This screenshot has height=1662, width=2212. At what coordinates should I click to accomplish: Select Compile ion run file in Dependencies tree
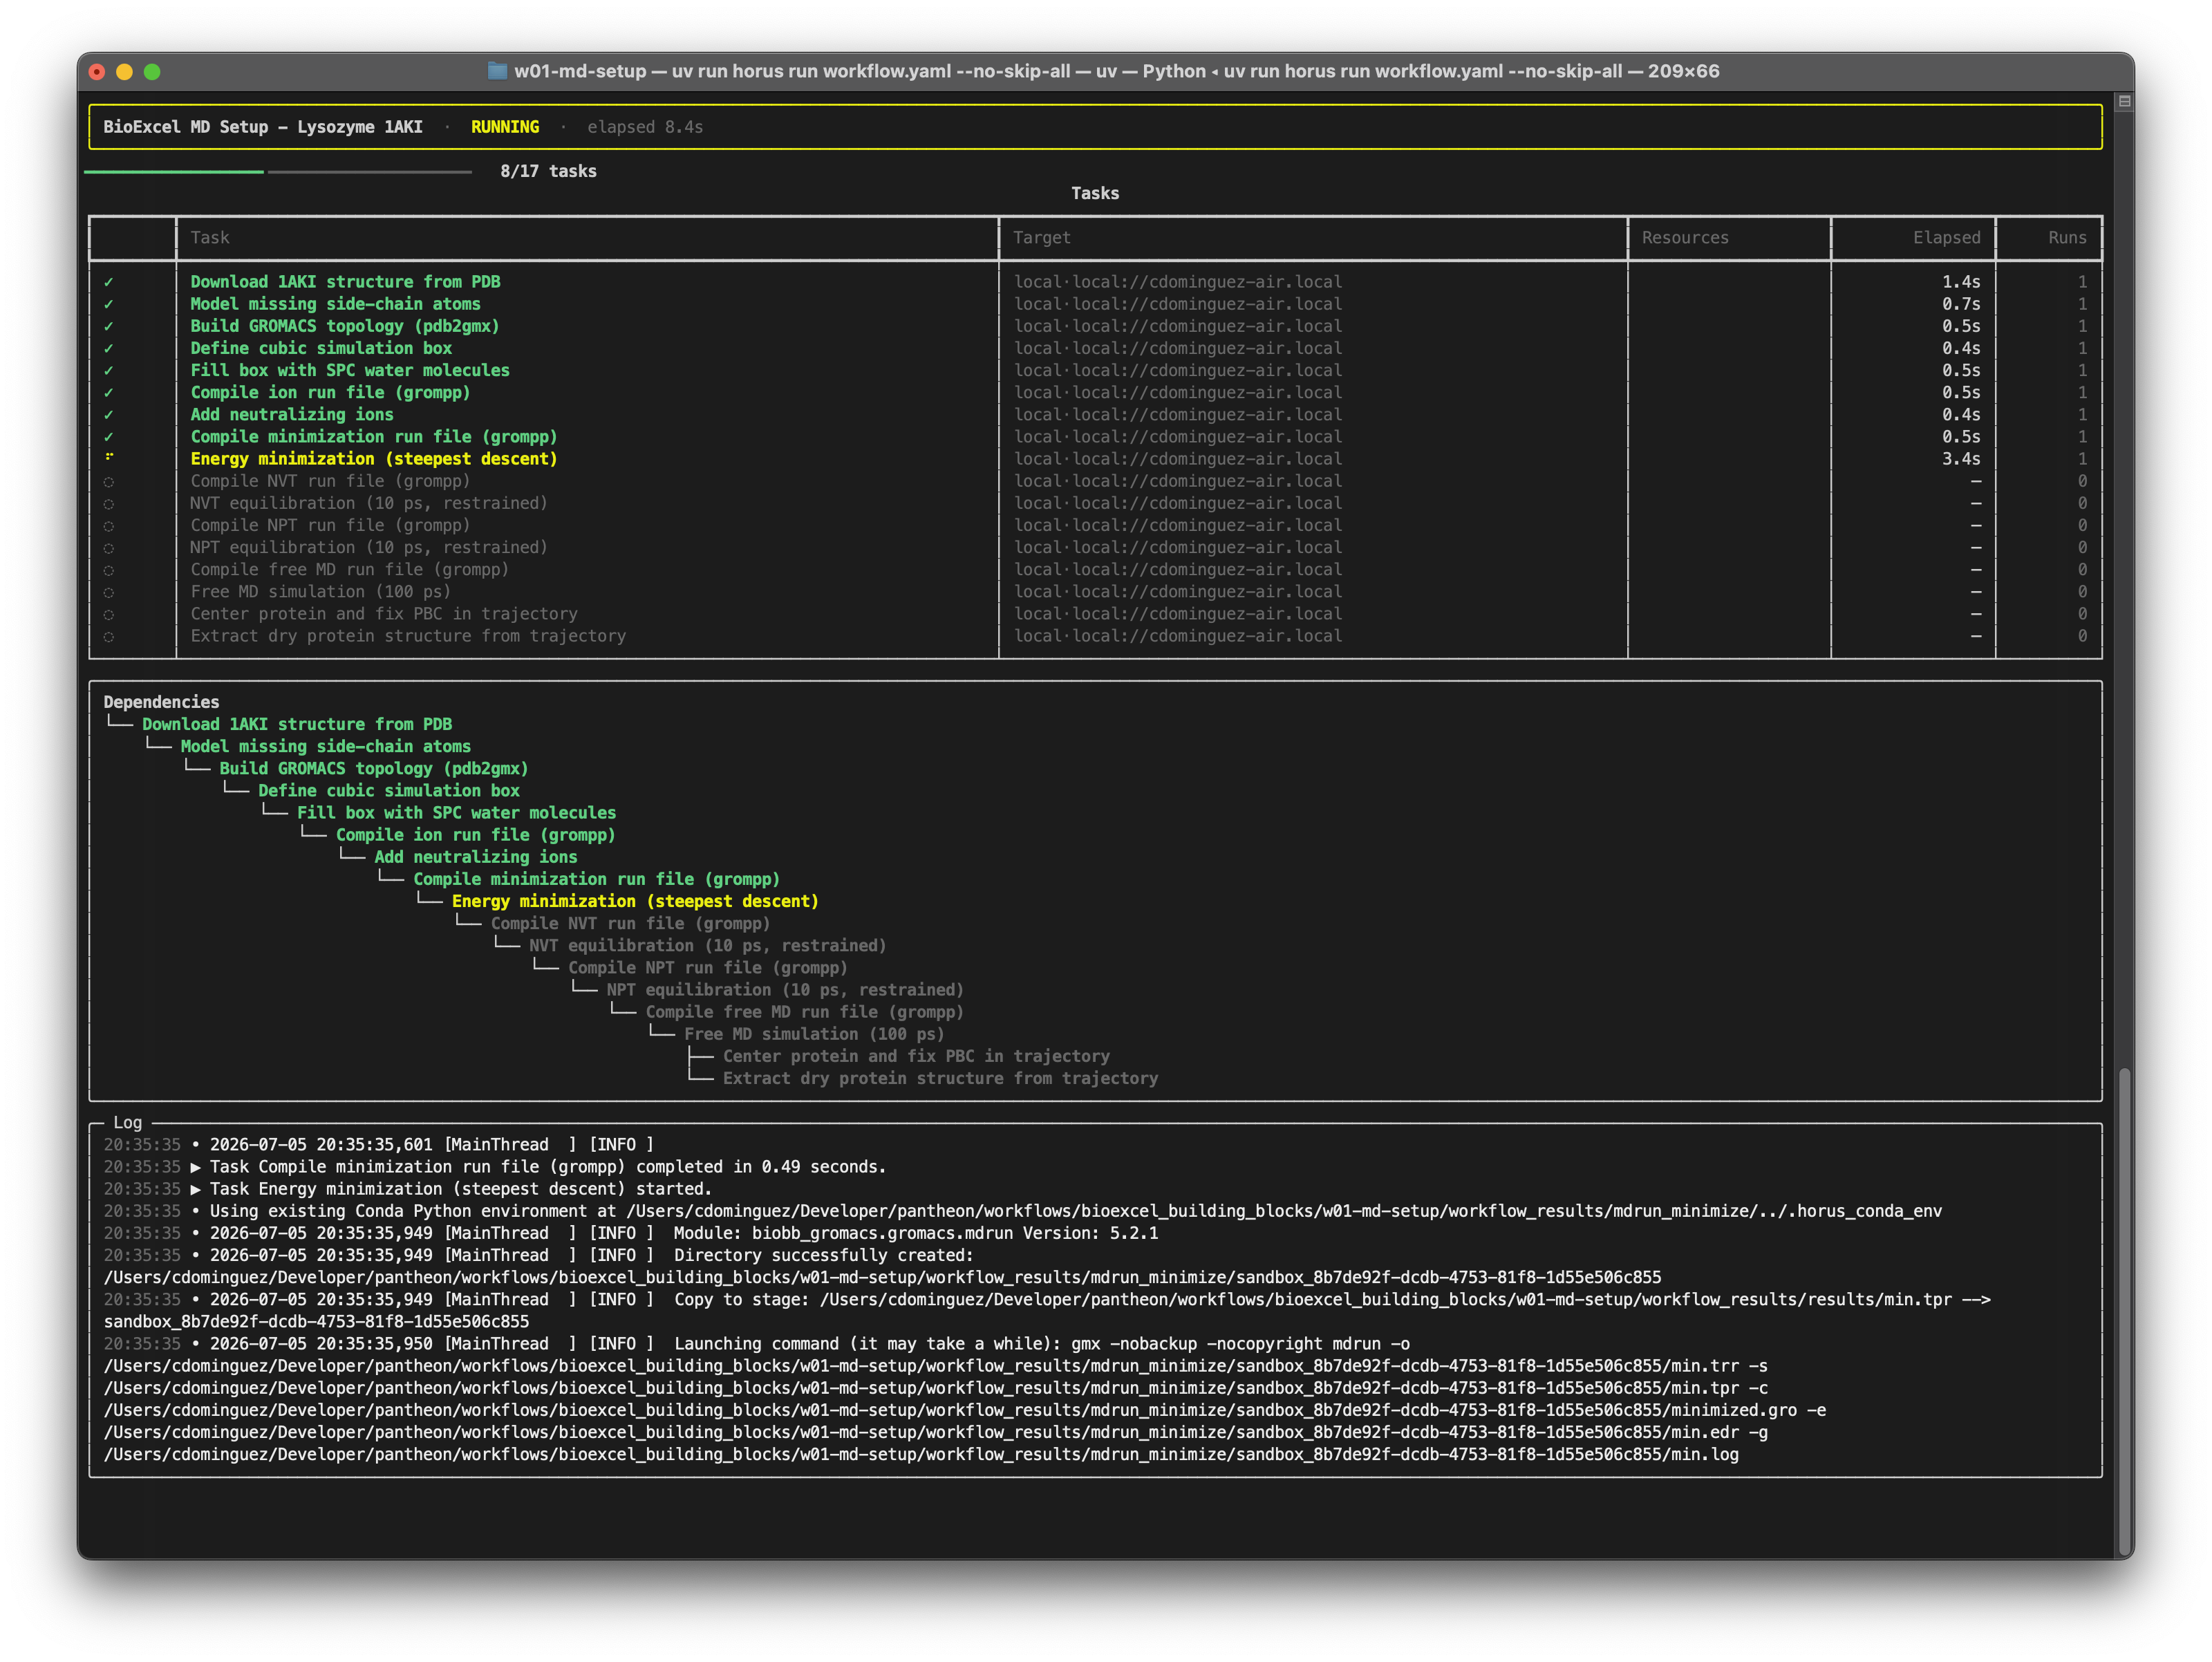[x=476, y=834]
